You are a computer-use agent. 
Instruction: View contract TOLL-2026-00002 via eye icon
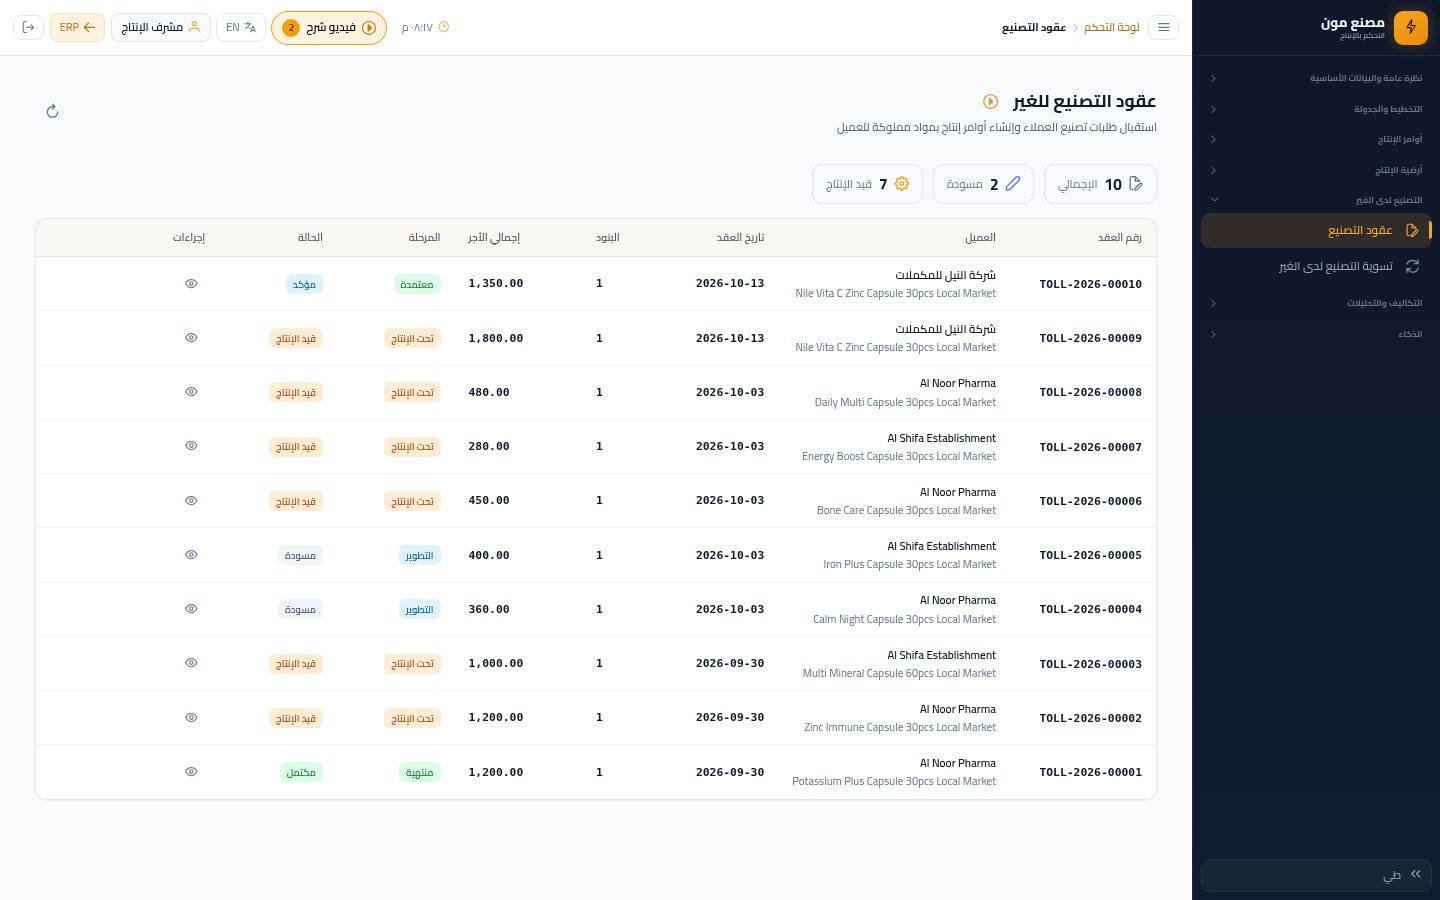click(x=191, y=718)
